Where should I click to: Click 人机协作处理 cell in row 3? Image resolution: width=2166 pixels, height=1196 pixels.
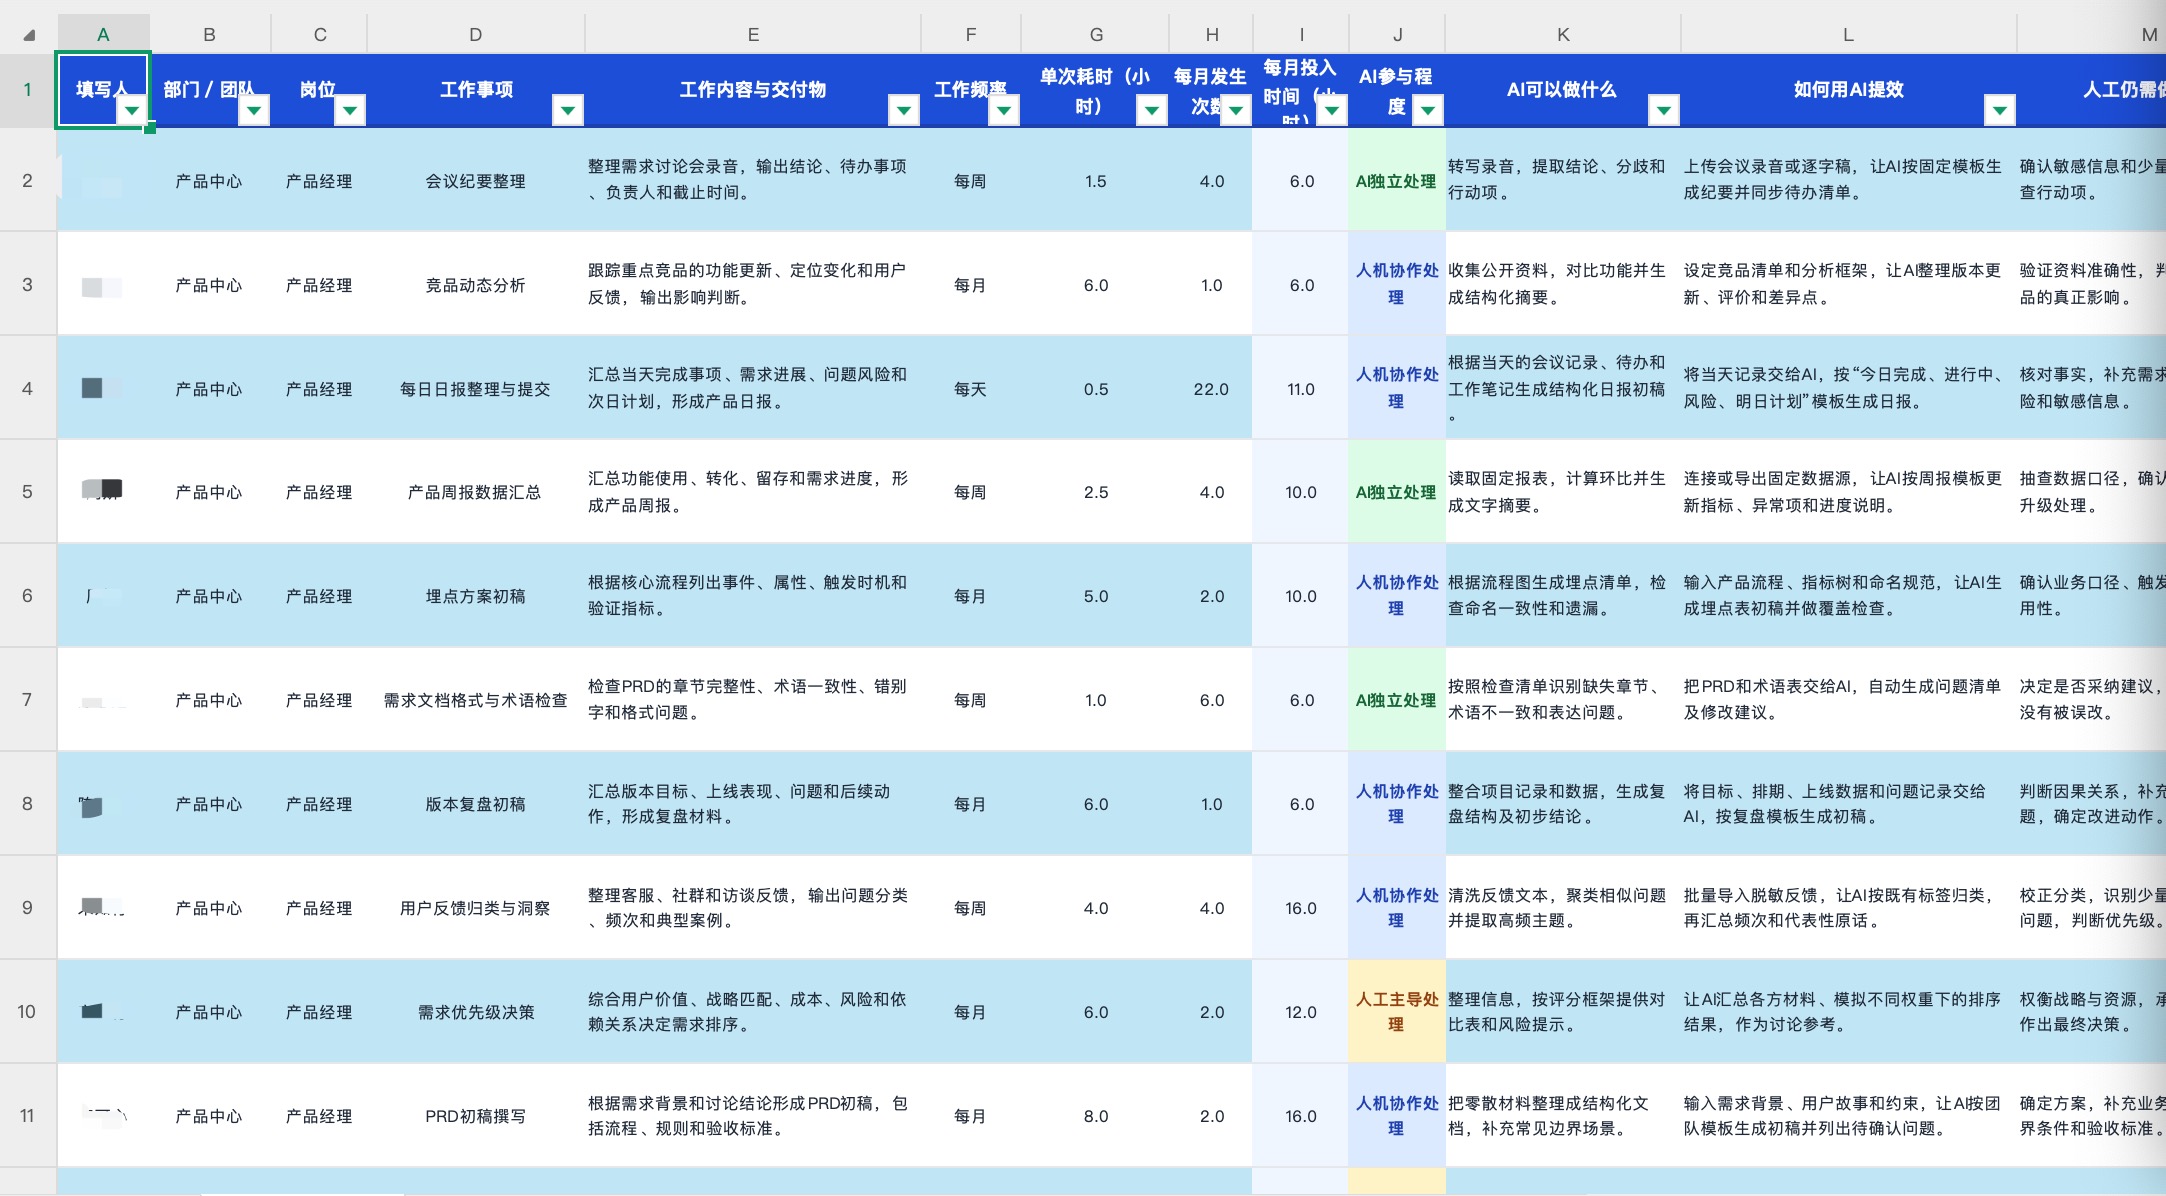click(x=1397, y=284)
